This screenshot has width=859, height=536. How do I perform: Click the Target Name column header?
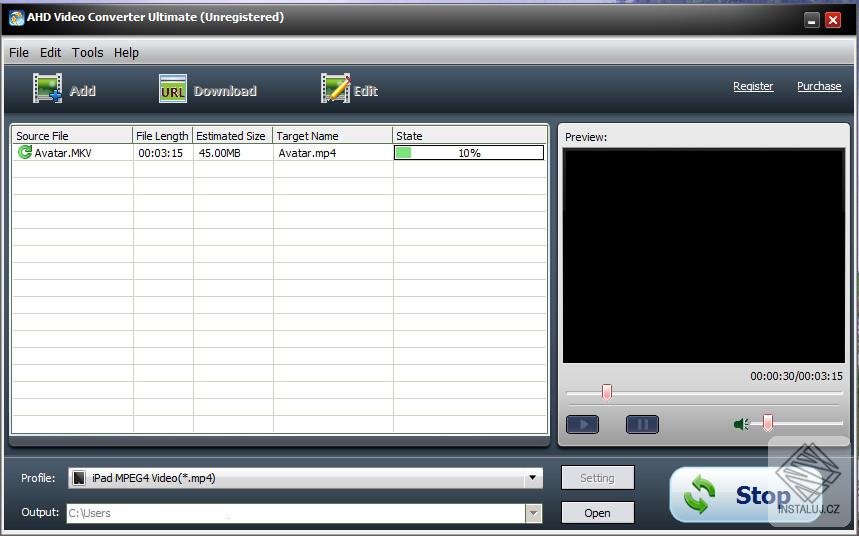click(333, 135)
